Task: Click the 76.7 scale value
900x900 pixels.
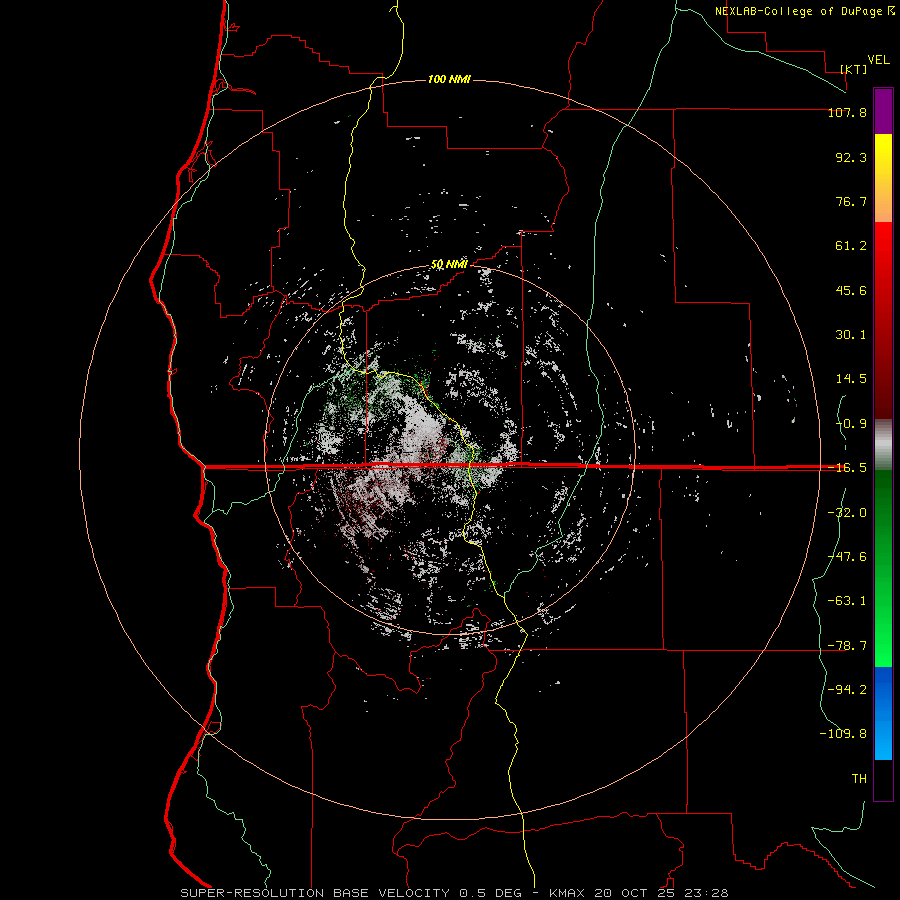Action: (x=851, y=201)
